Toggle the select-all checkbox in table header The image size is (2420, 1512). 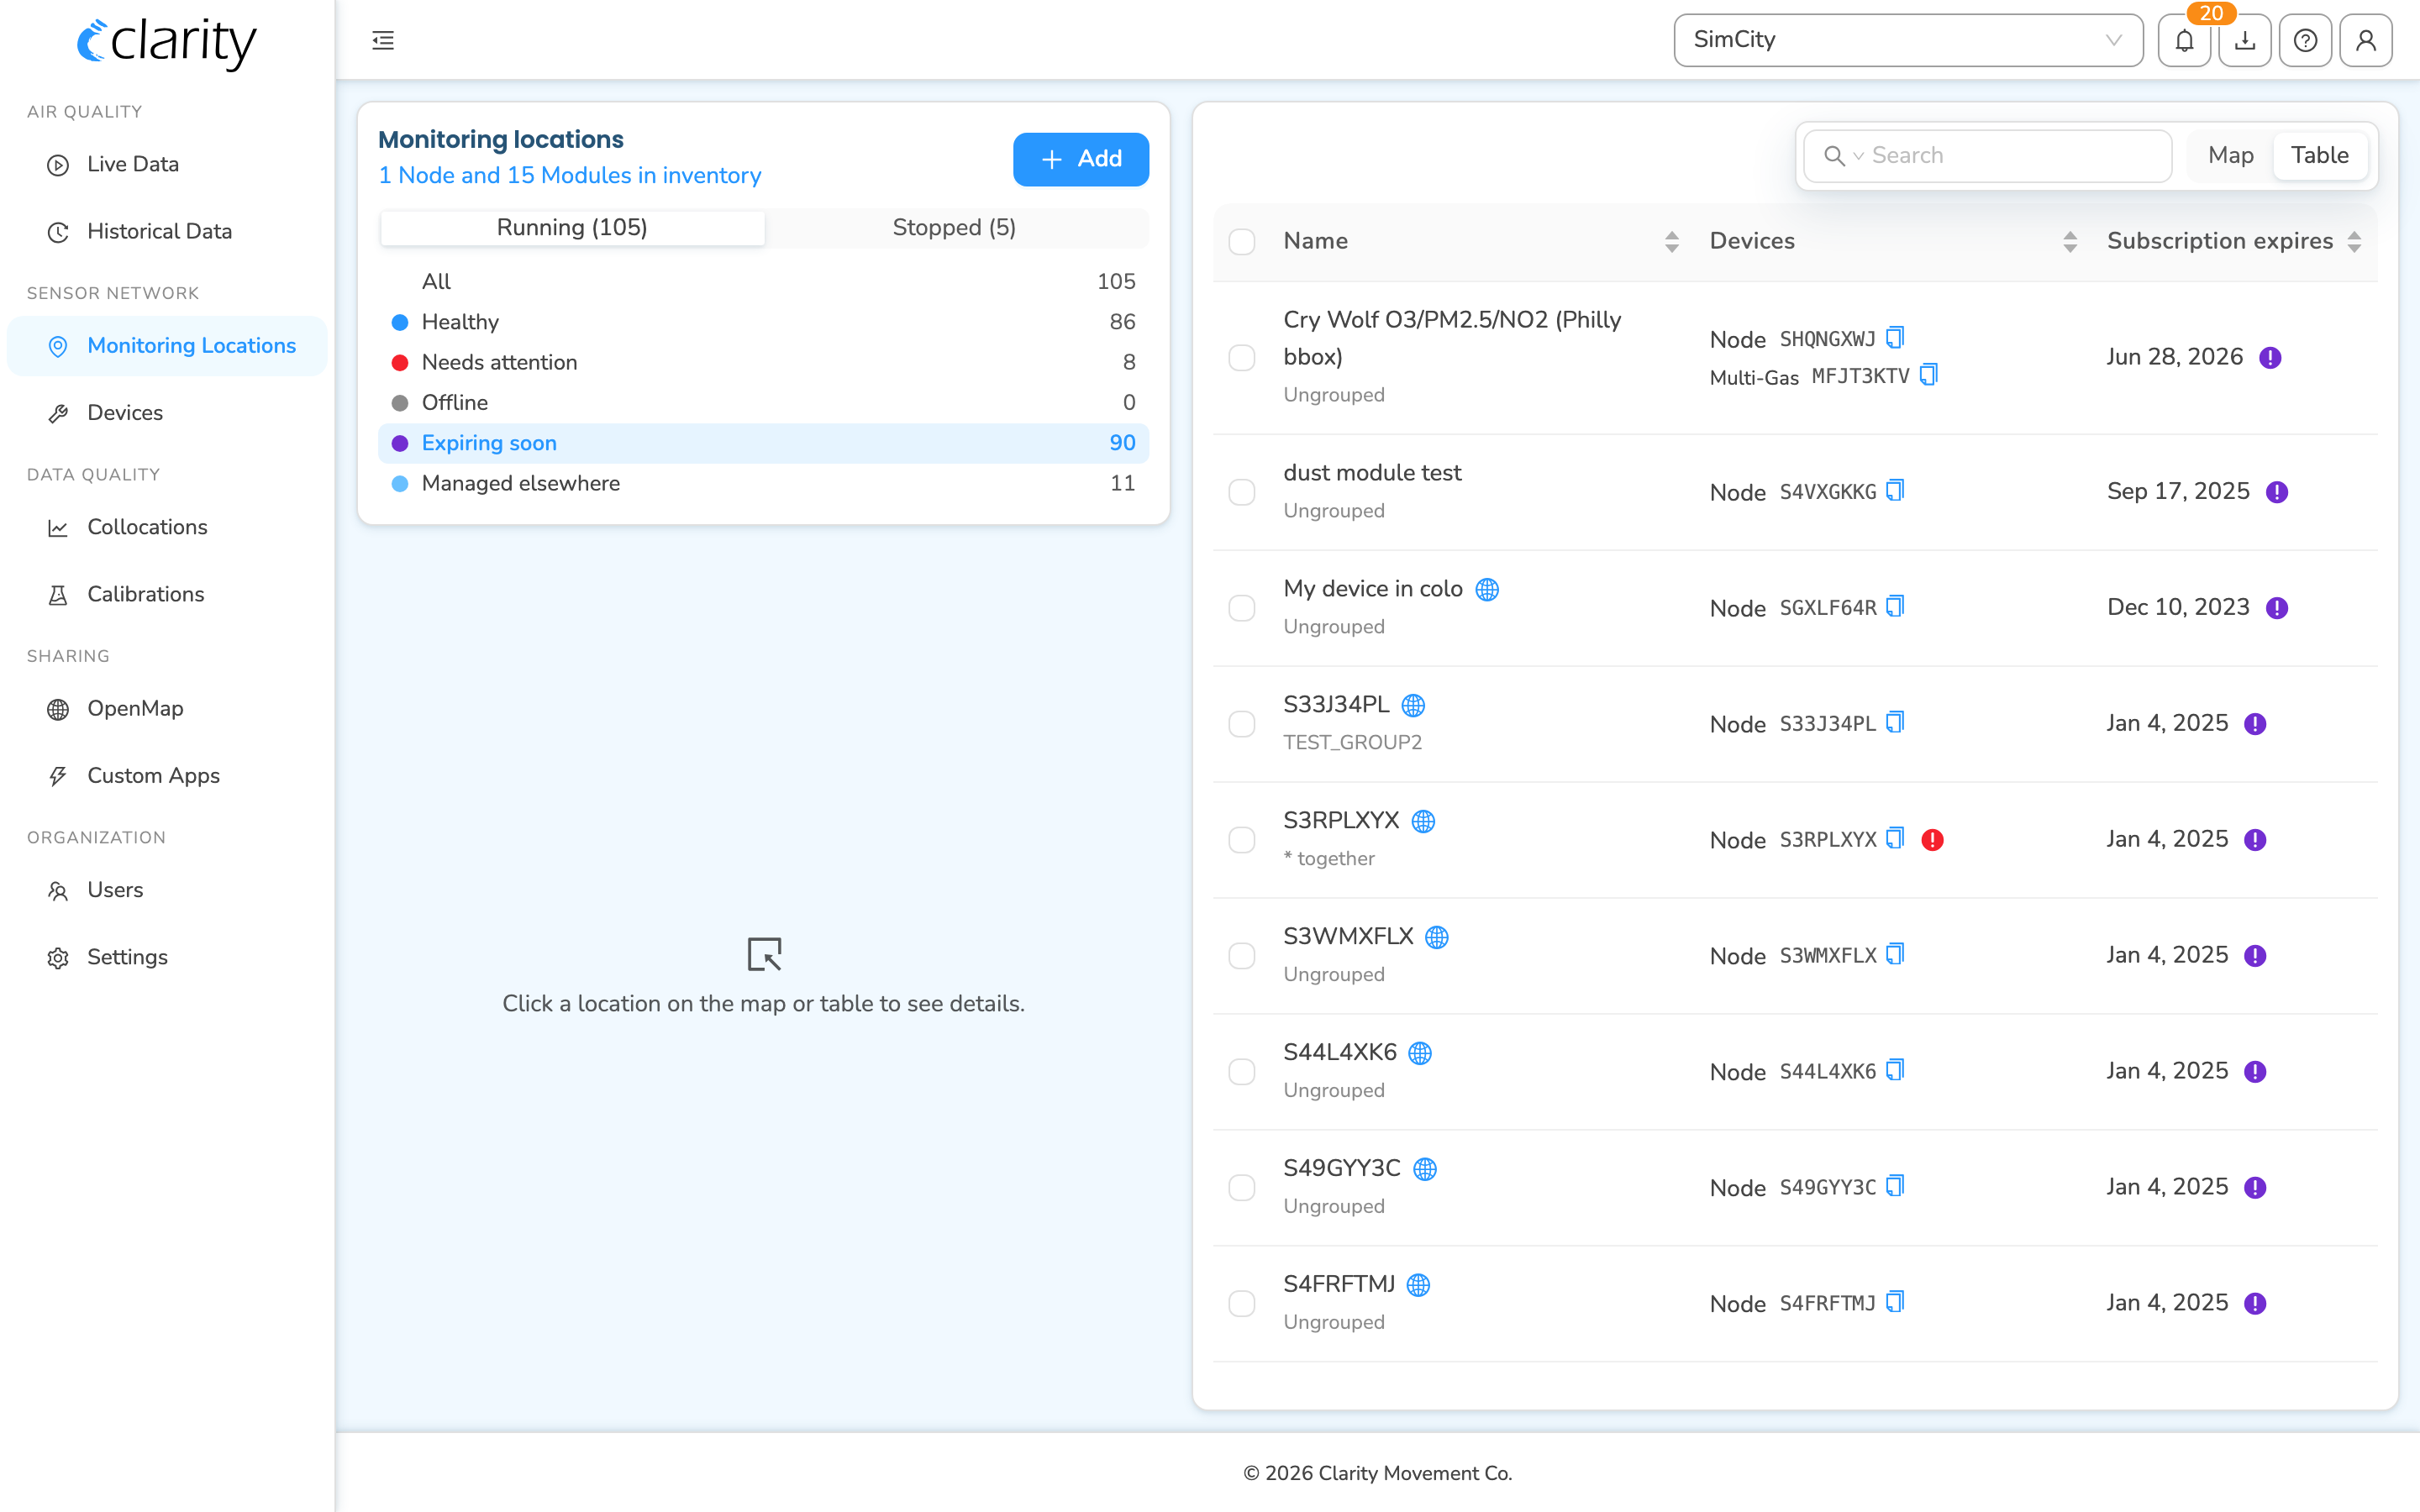click(x=1242, y=242)
